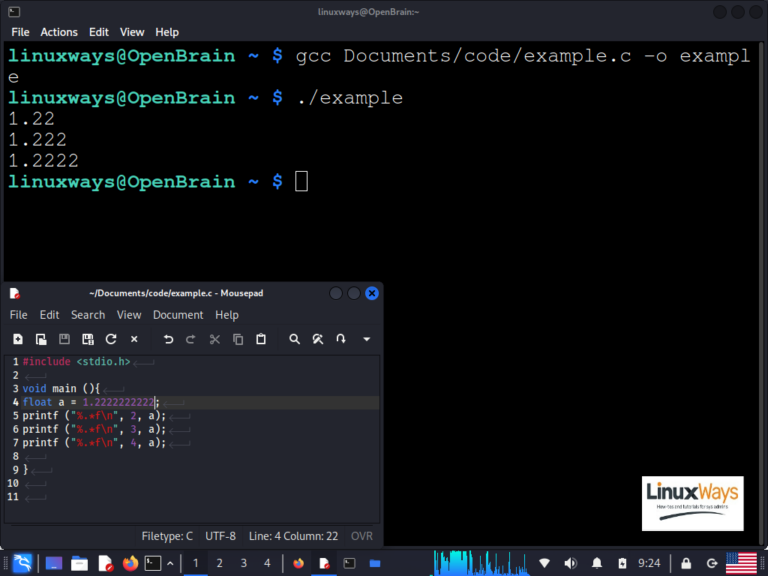Click the running Mousepad task button
The width and height of the screenshot is (768, 576).
(x=324, y=563)
